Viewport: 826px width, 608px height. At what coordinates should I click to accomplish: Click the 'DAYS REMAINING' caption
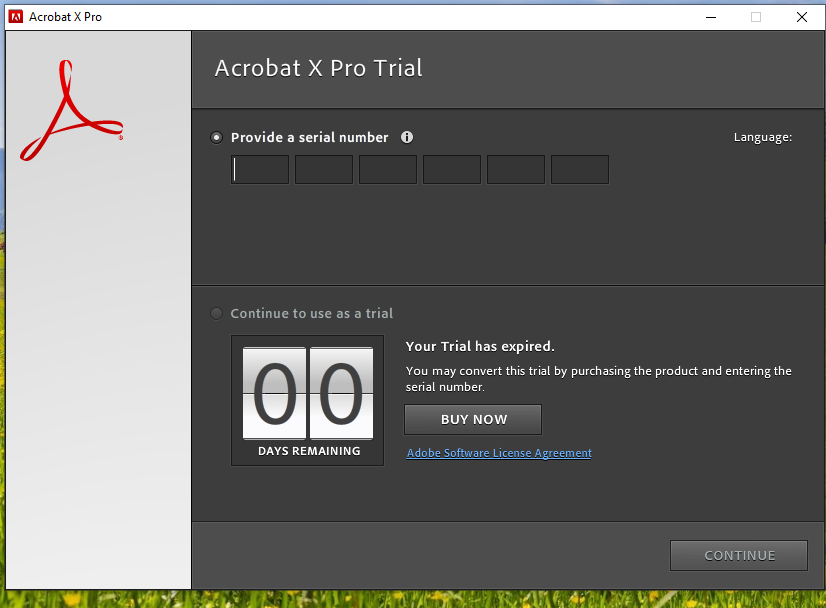[309, 451]
